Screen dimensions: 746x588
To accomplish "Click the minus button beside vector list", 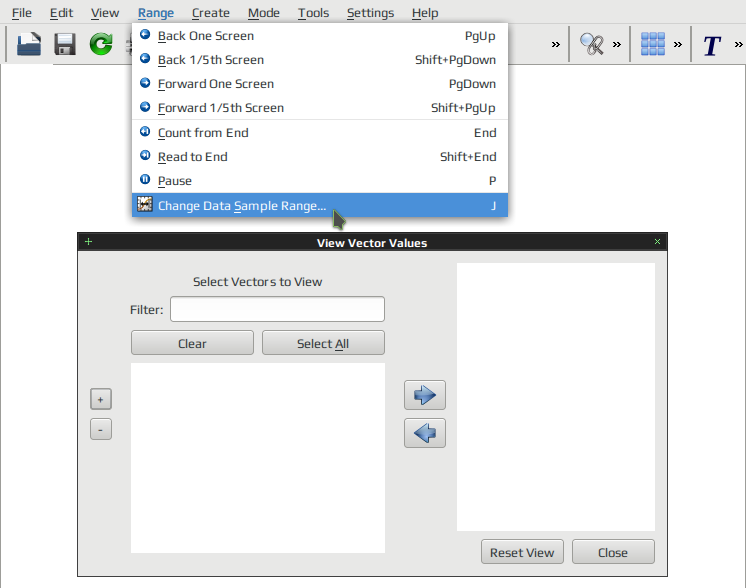I will [100, 429].
